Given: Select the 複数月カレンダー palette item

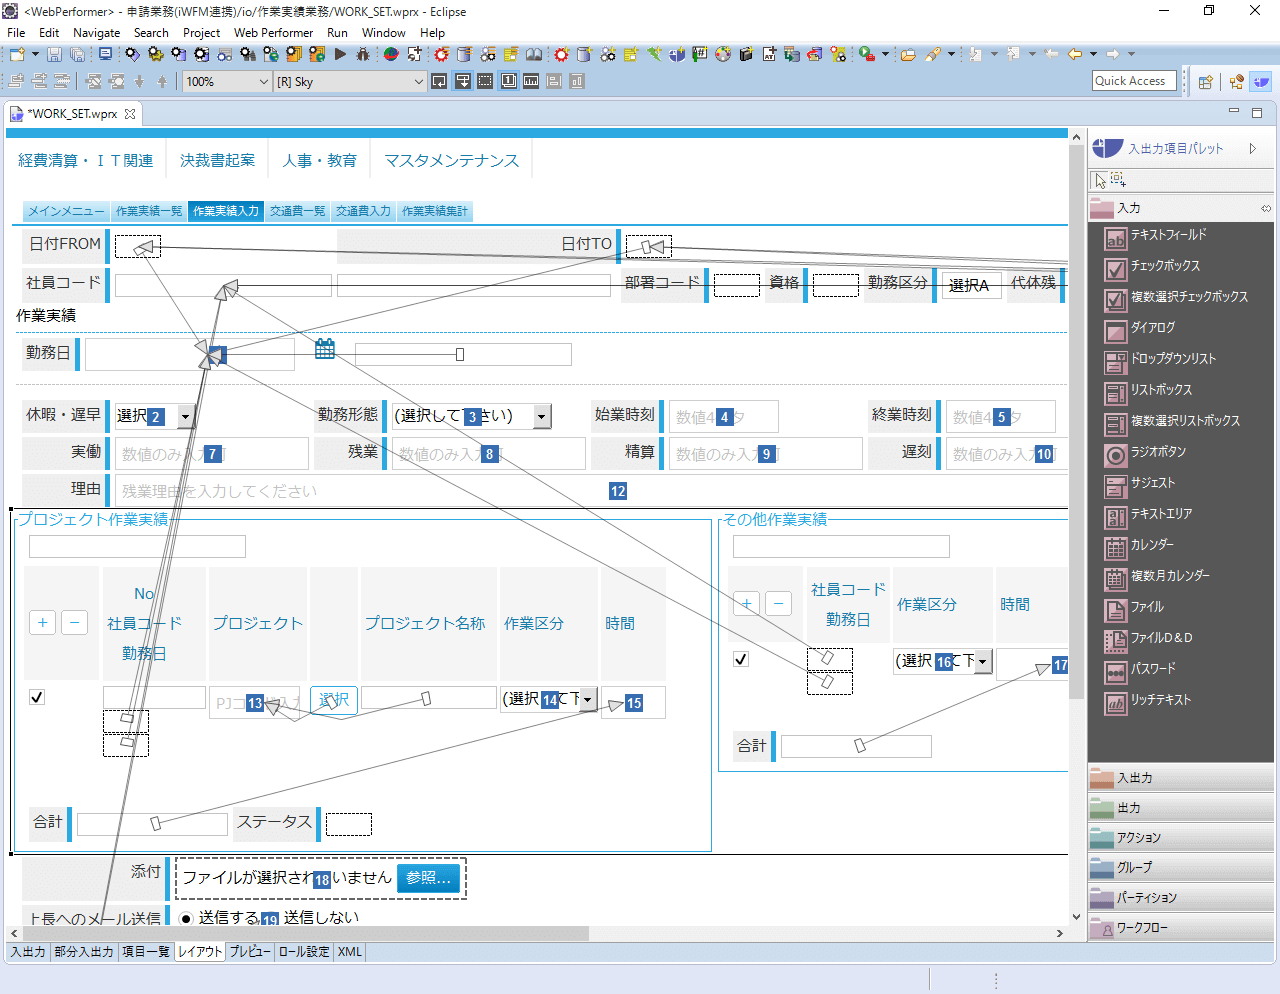Looking at the screenshot, I should pyautogui.click(x=1180, y=576).
